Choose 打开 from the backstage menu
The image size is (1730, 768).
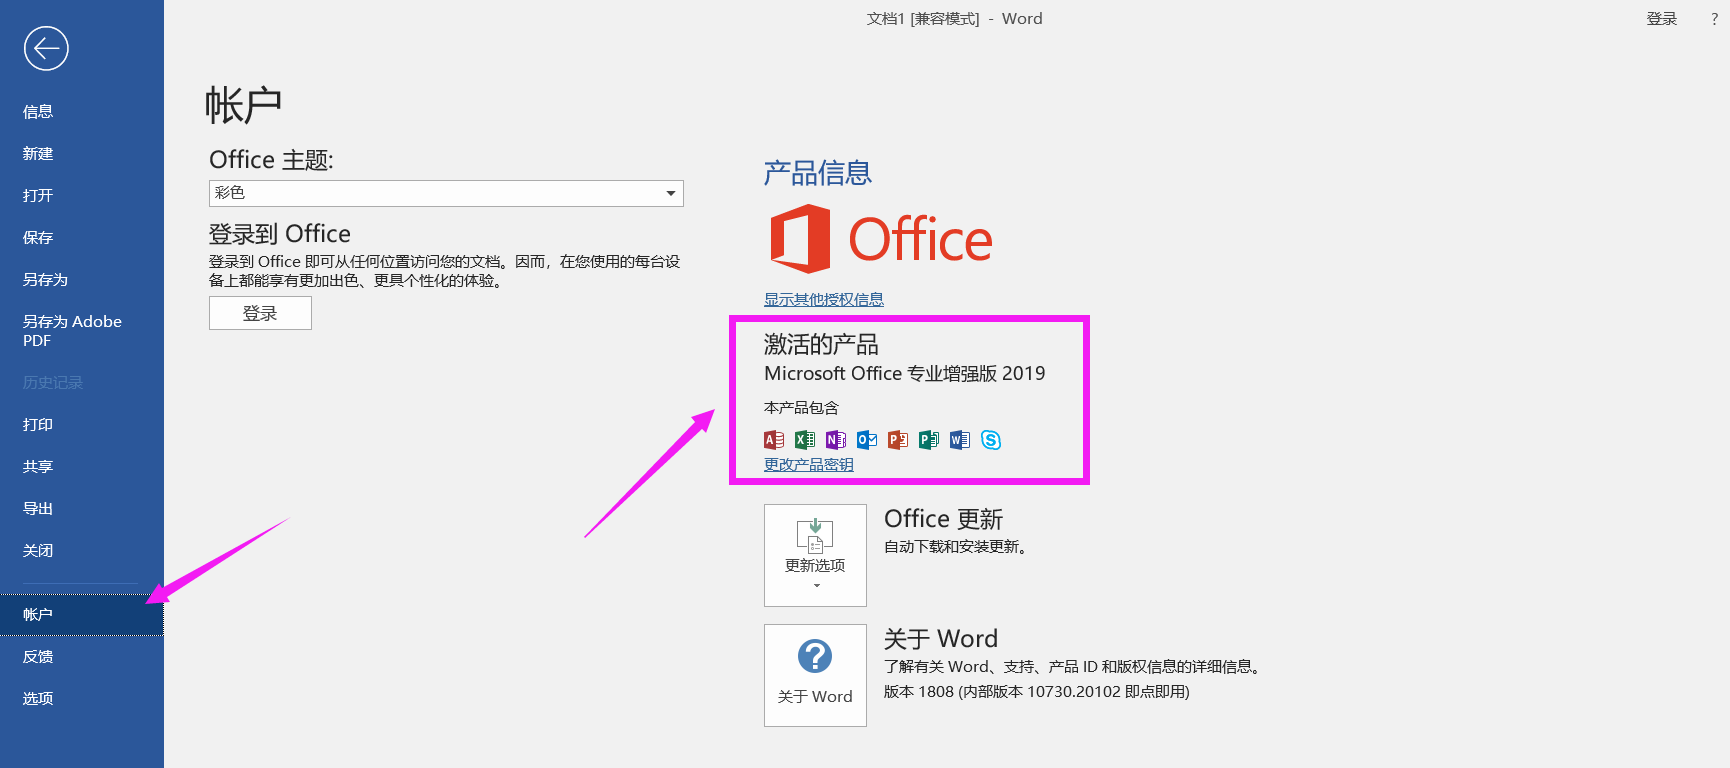click(82, 195)
